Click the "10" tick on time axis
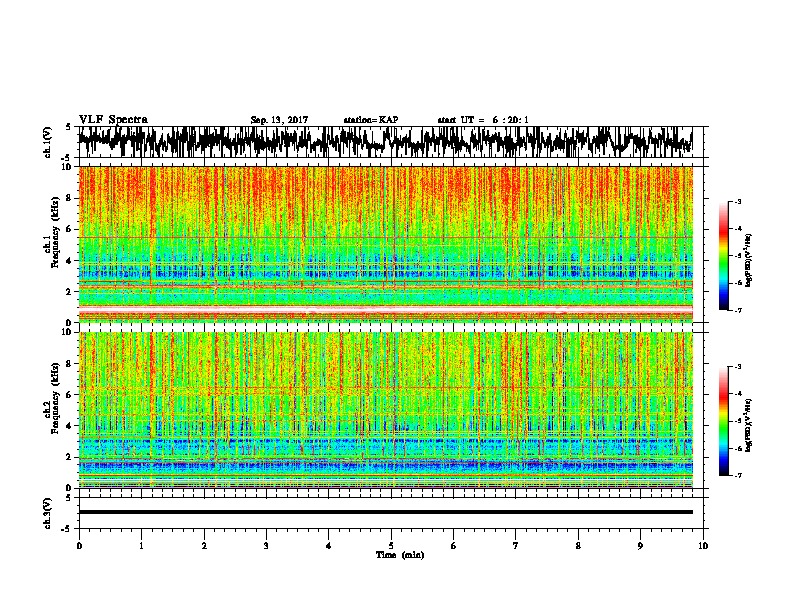The image size is (792, 612). 703,546
